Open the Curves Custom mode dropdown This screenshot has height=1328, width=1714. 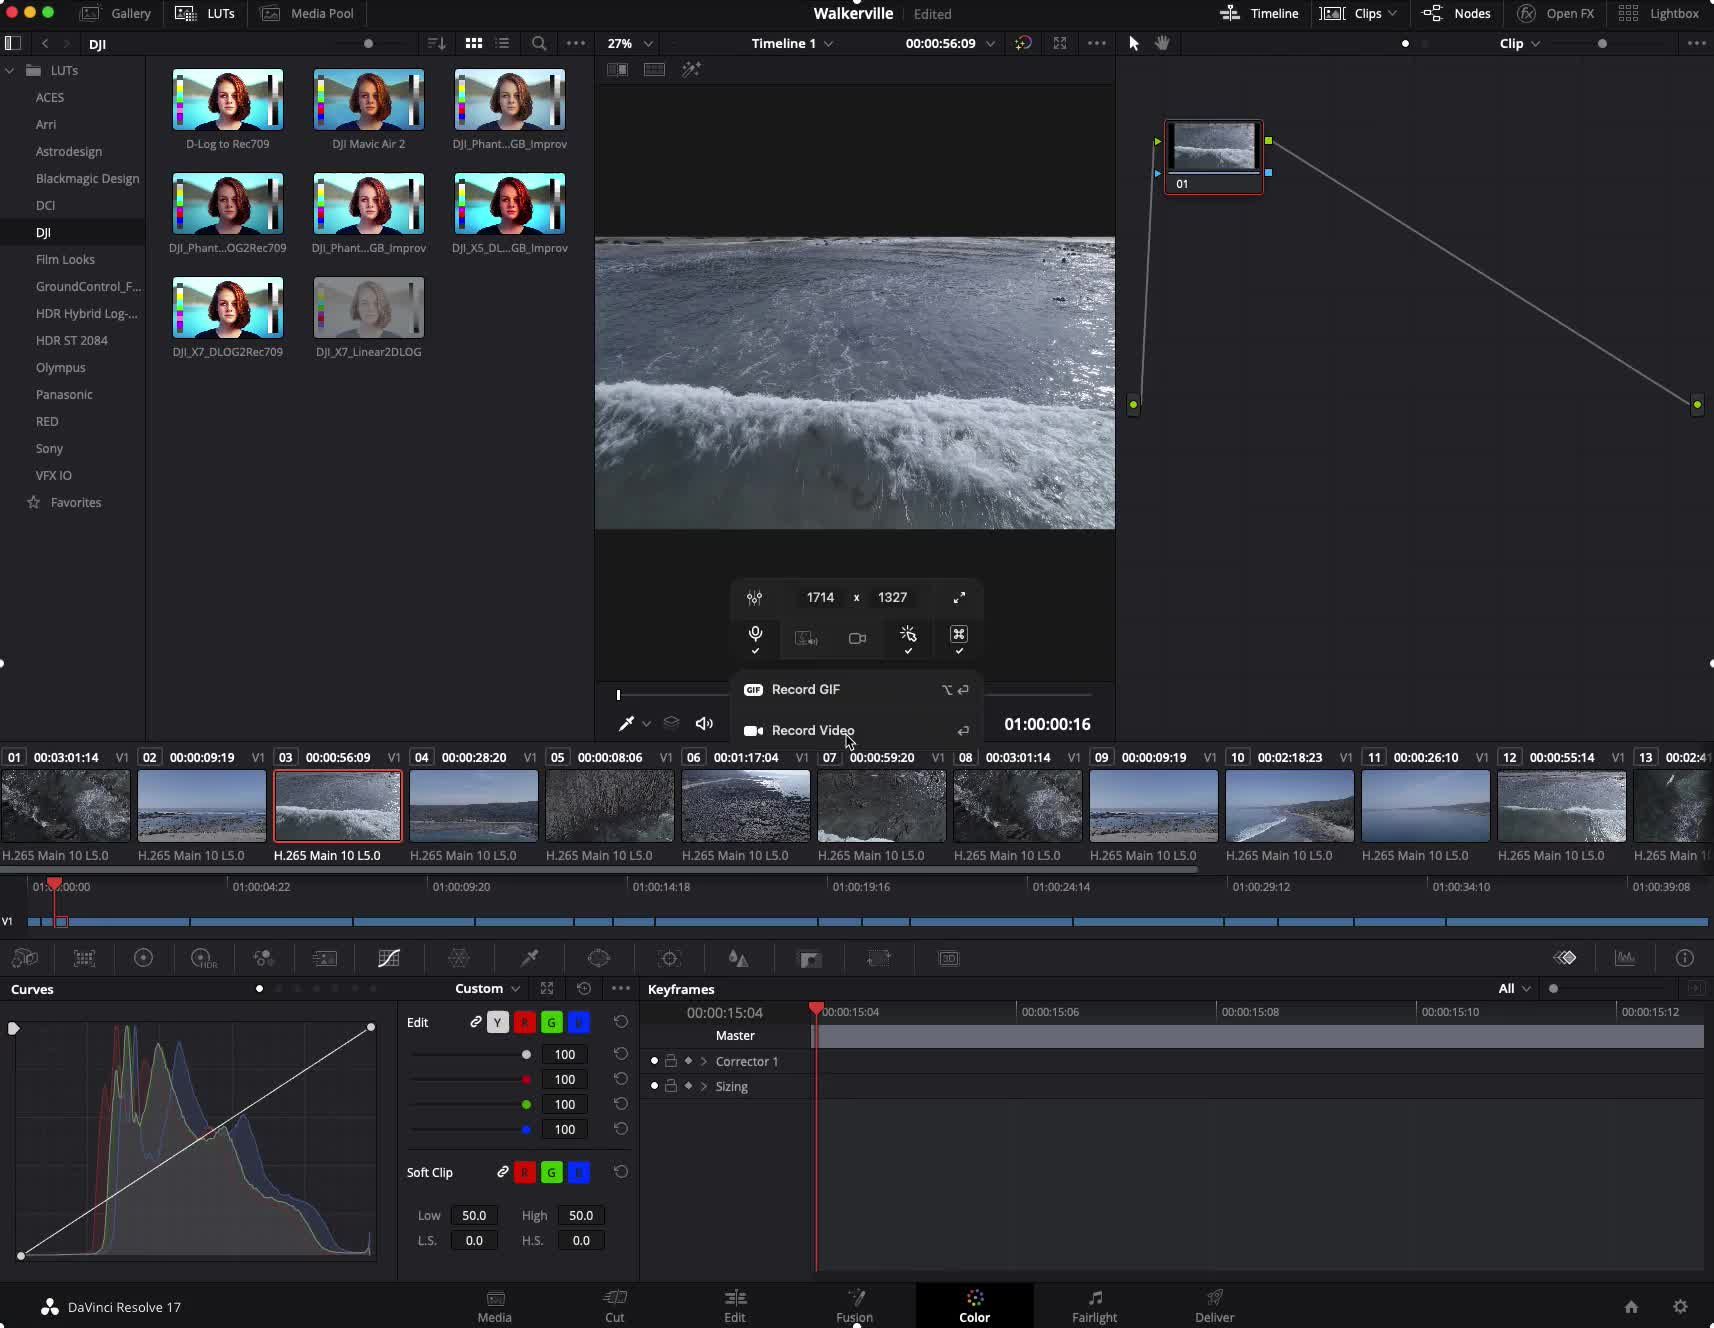(487, 989)
